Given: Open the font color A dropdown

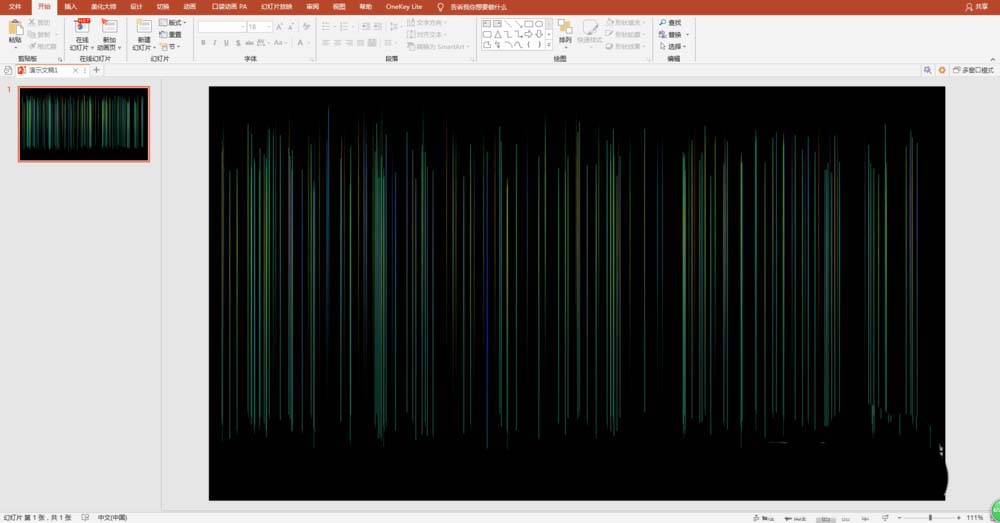Looking at the screenshot, I should point(309,43).
